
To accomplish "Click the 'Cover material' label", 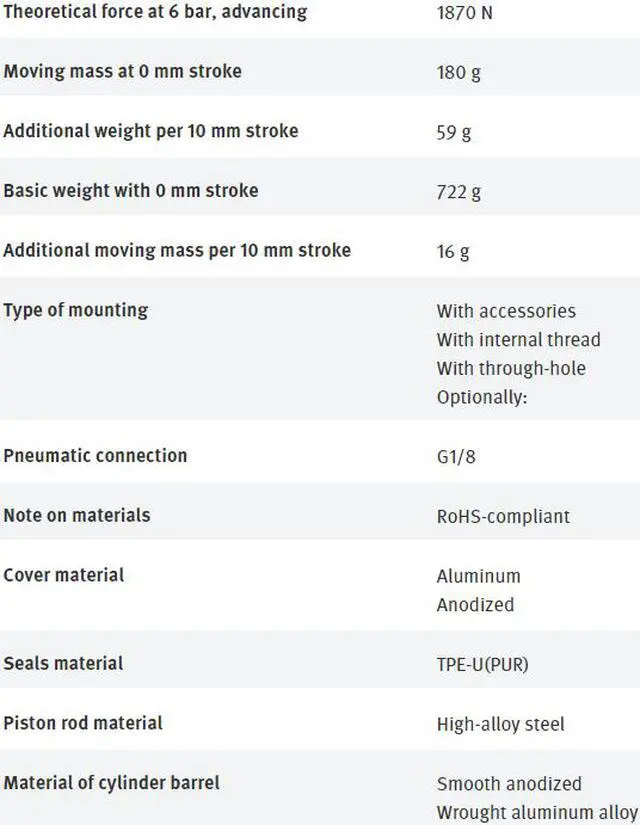I will (64, 575).
